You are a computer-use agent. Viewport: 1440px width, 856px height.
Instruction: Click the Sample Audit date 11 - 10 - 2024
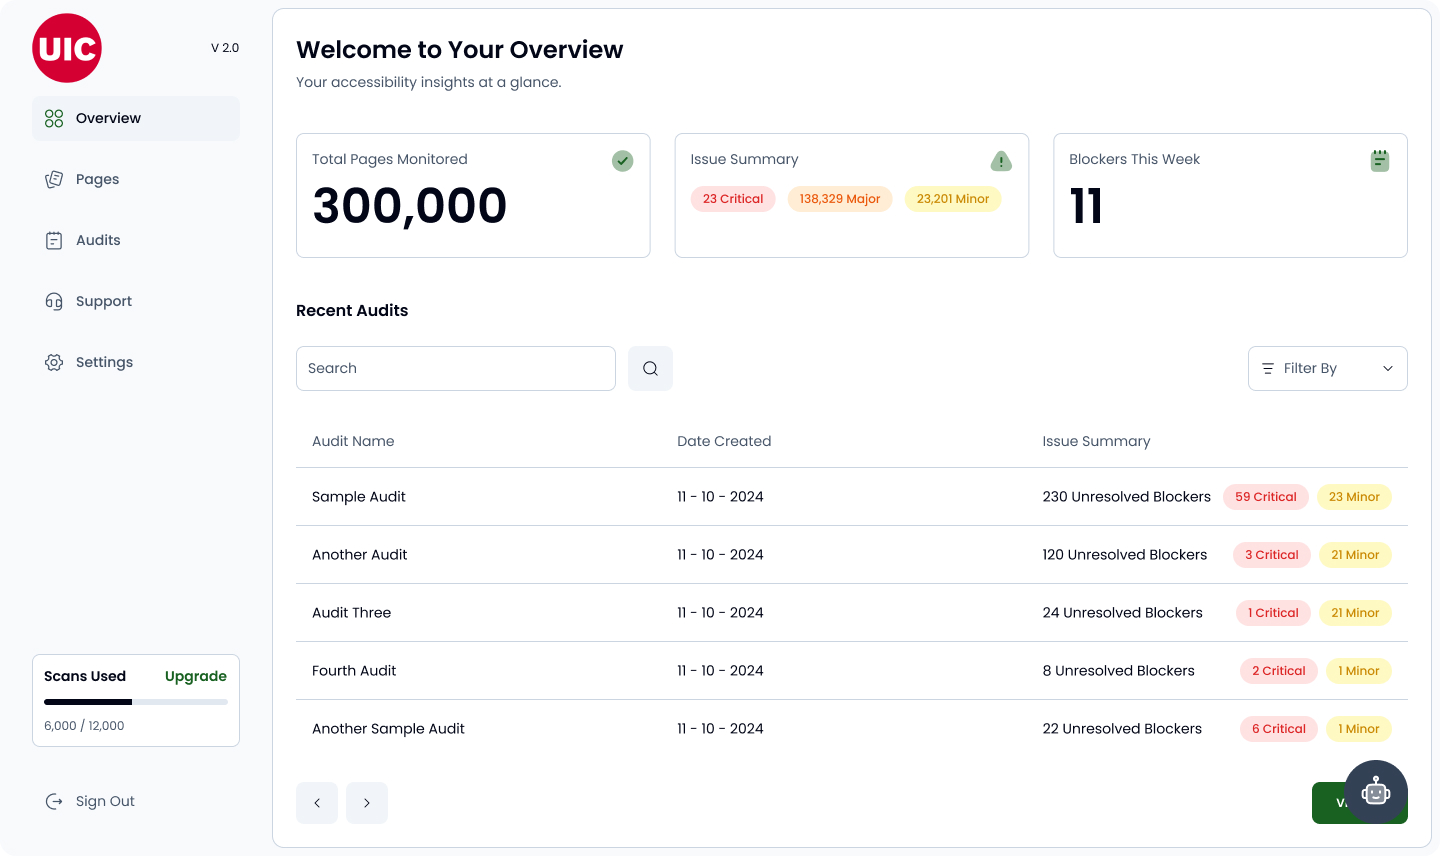[720, 497]
